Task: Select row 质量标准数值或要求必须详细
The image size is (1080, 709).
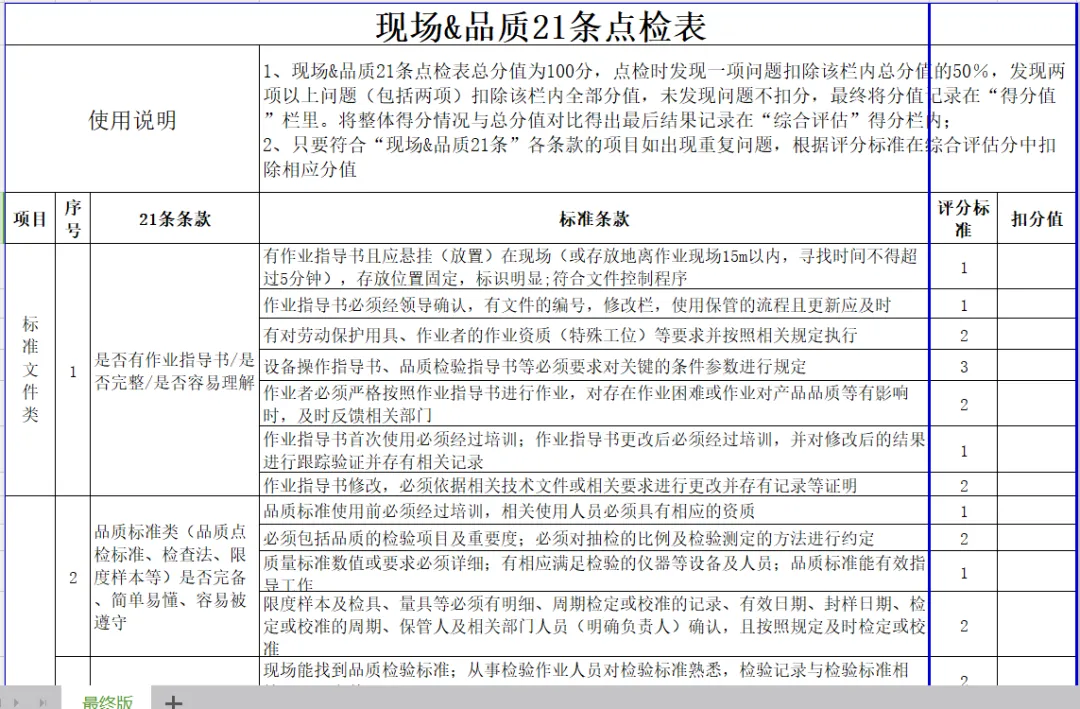Action: [594, 571]
